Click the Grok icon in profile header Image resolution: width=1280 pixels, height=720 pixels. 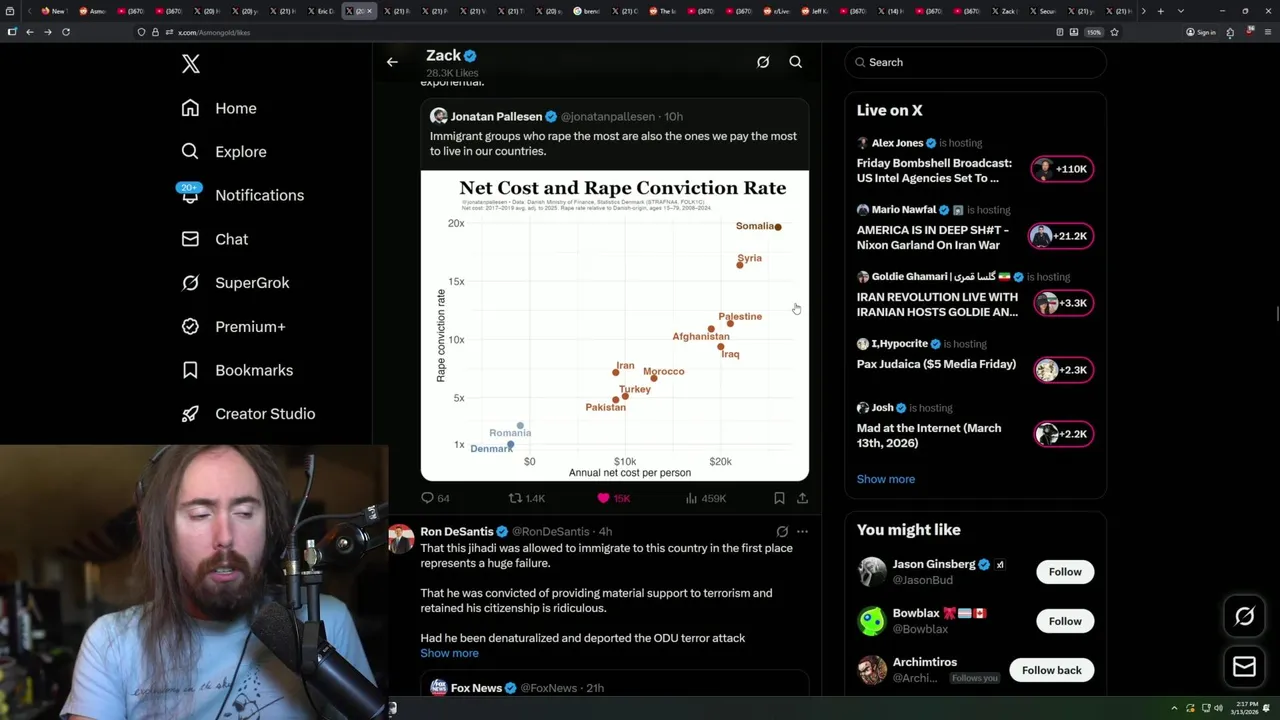pyautogui.click(x=763, y=62)
